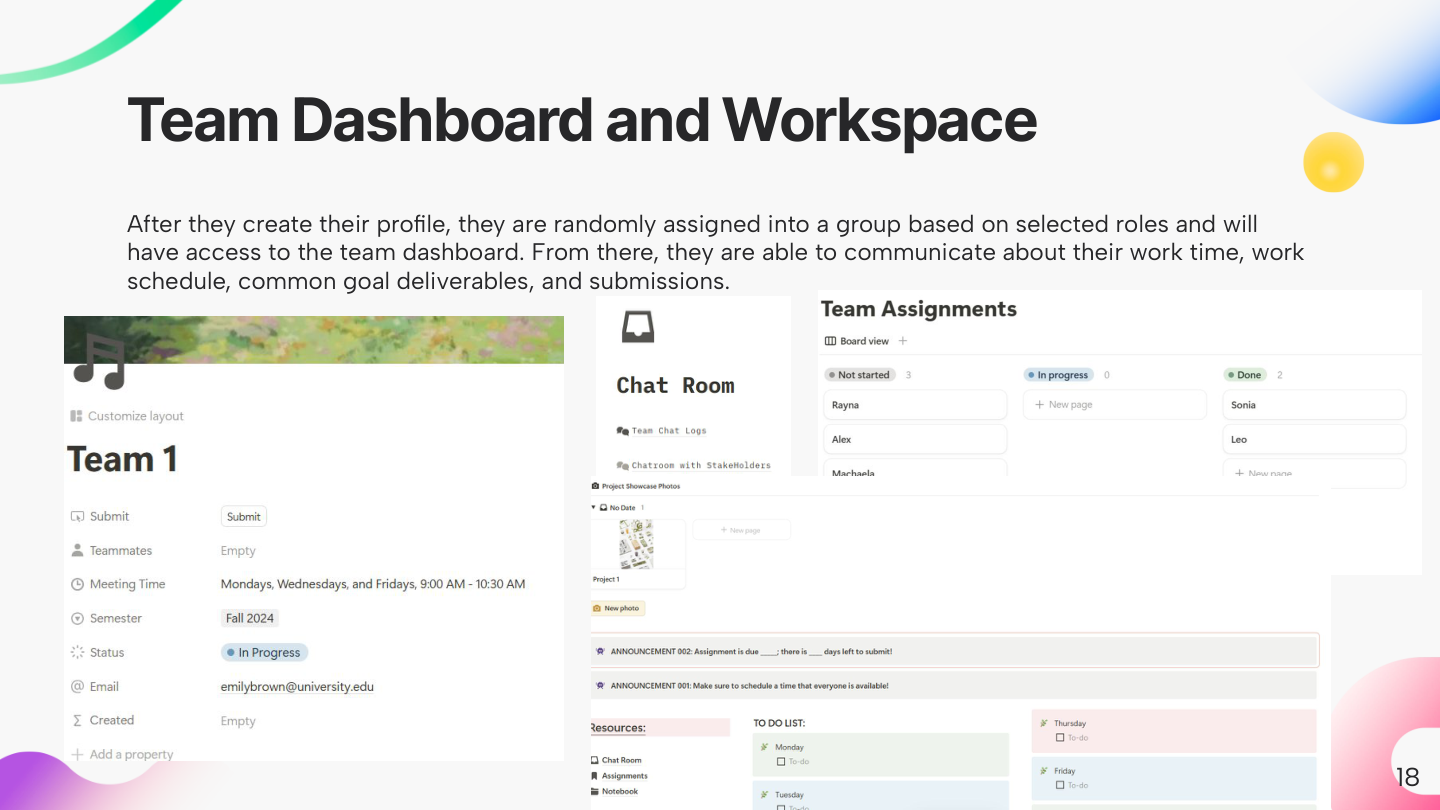Open the Chatroom with StakeHolders link

click(701, 465)
